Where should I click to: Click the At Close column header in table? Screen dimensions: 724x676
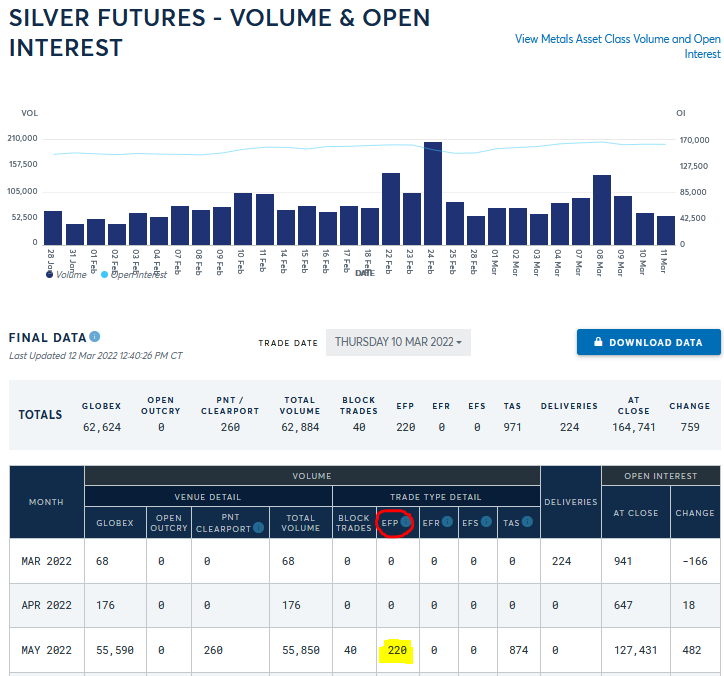(x=636, y=513)
